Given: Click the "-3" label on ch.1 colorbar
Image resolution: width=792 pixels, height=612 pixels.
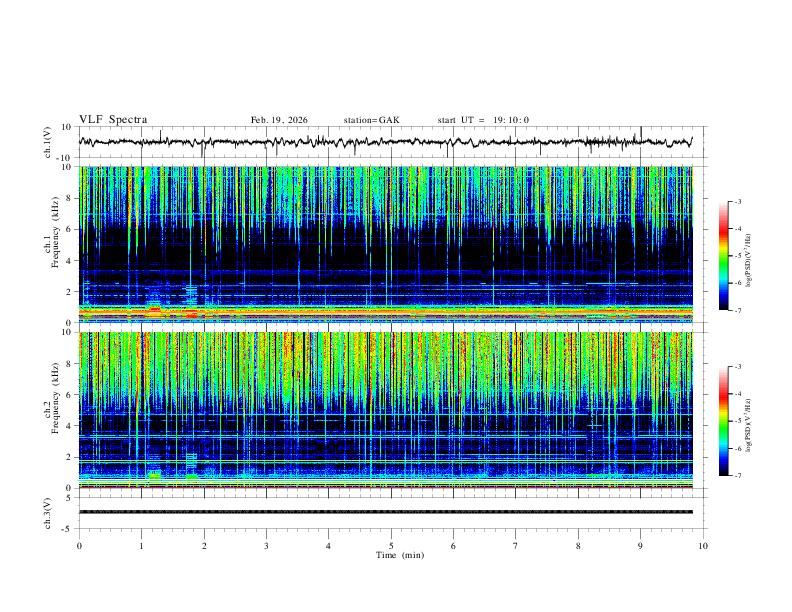Looking at the screenshot, I should pos(737,201).
